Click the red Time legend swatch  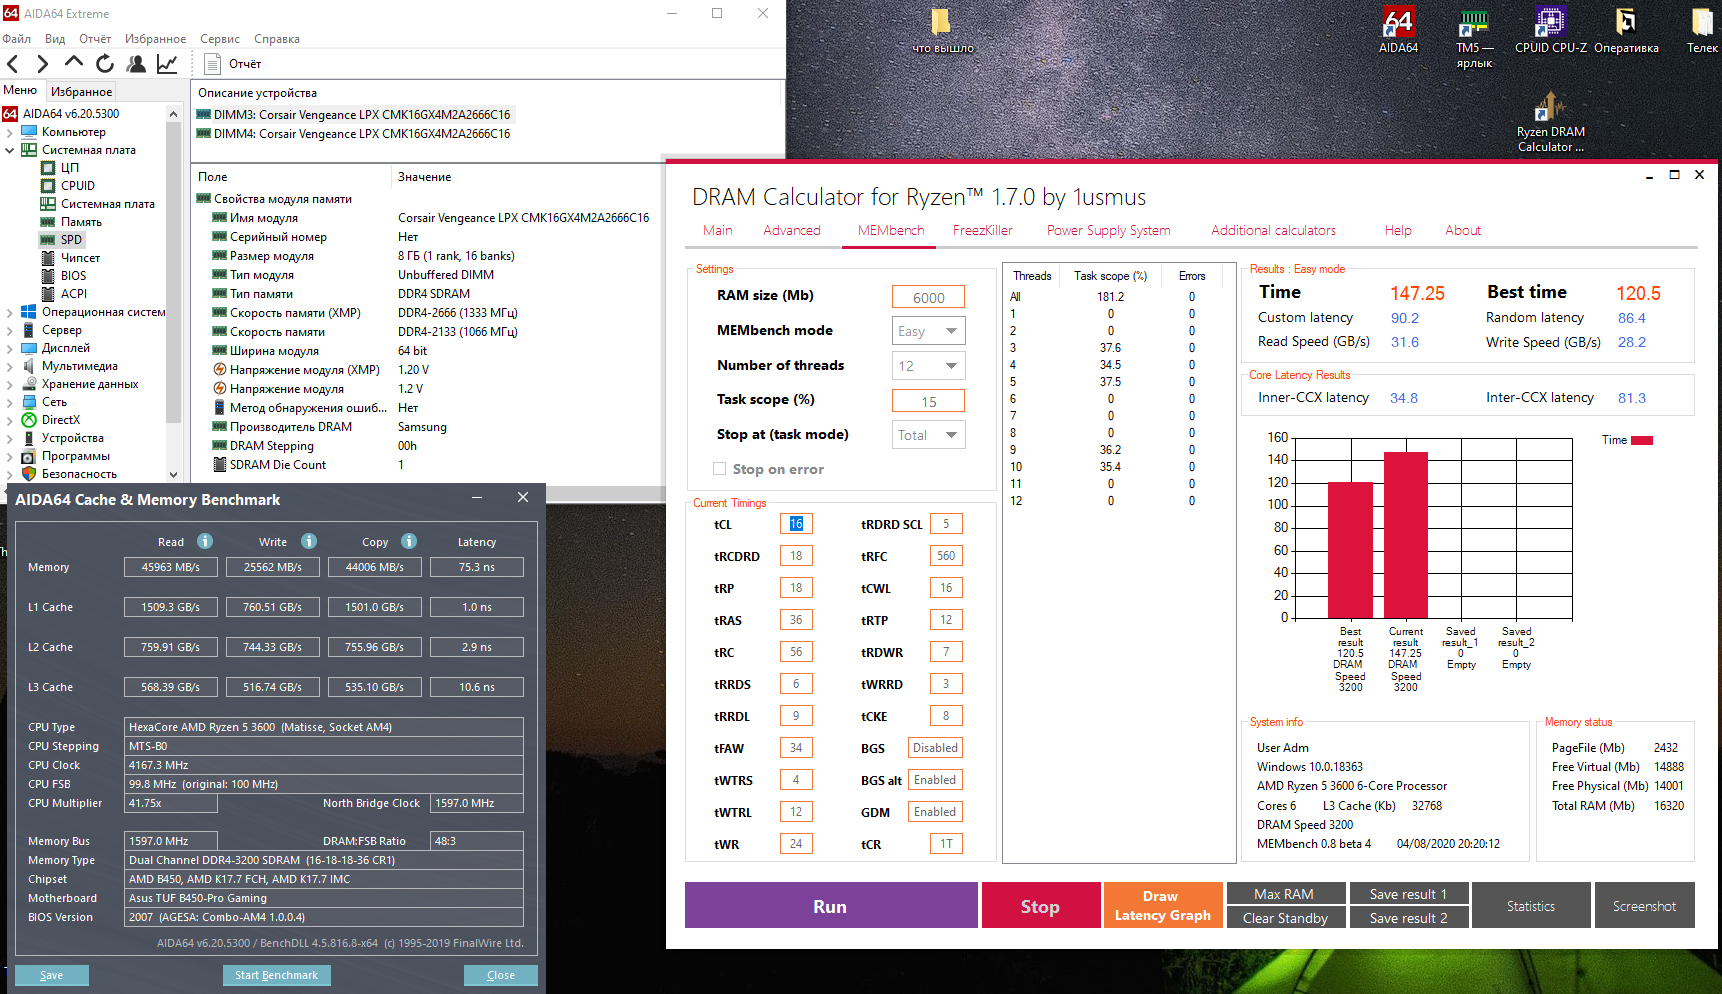tap(1642, 440)
